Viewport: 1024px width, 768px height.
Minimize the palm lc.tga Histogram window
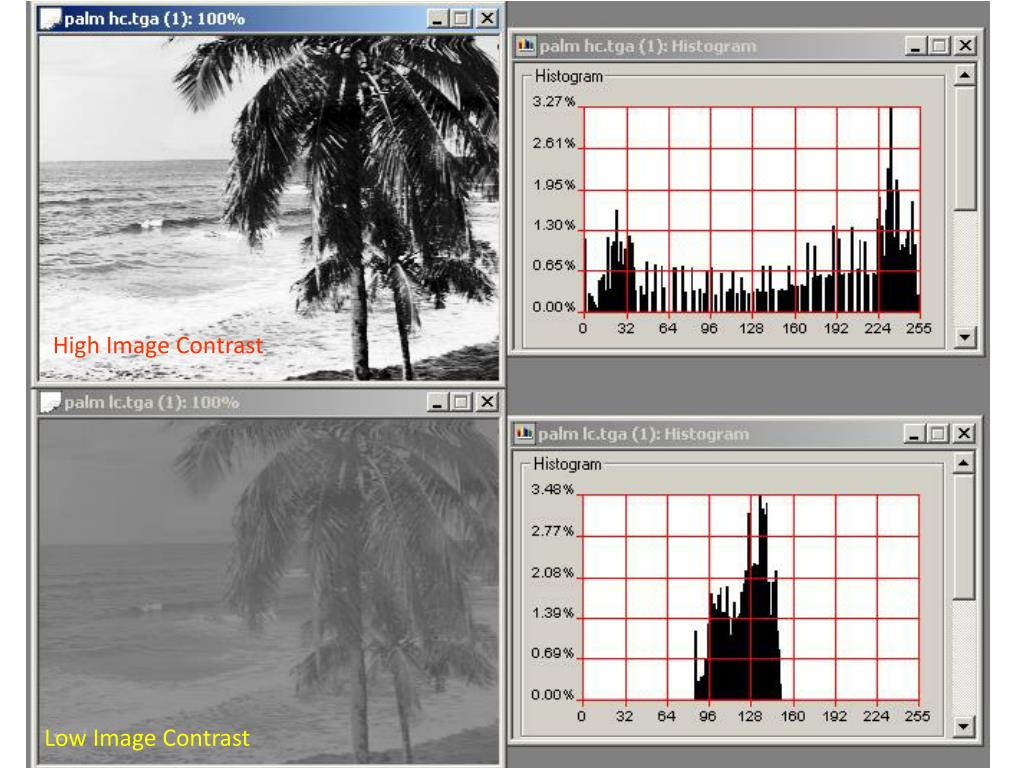914,434
